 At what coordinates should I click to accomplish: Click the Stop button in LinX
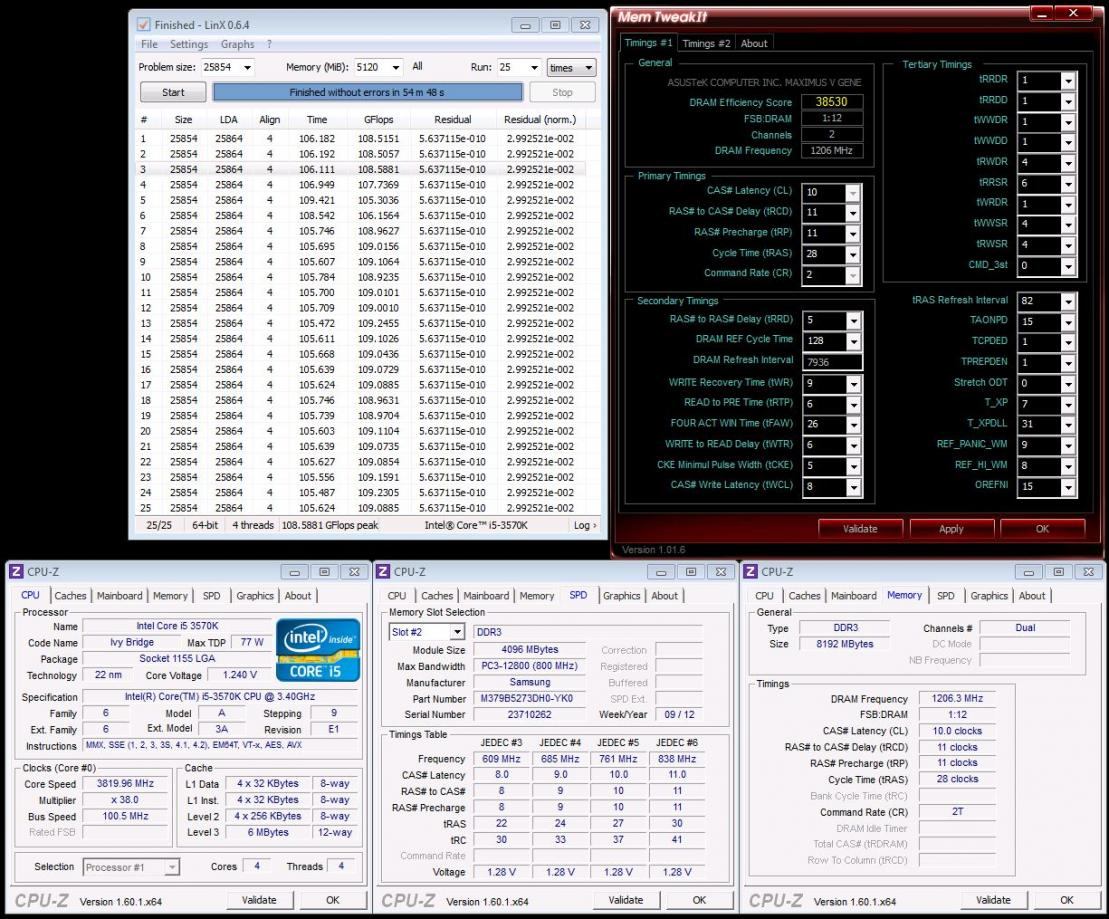pyautogui.click(x=562, y=92)
